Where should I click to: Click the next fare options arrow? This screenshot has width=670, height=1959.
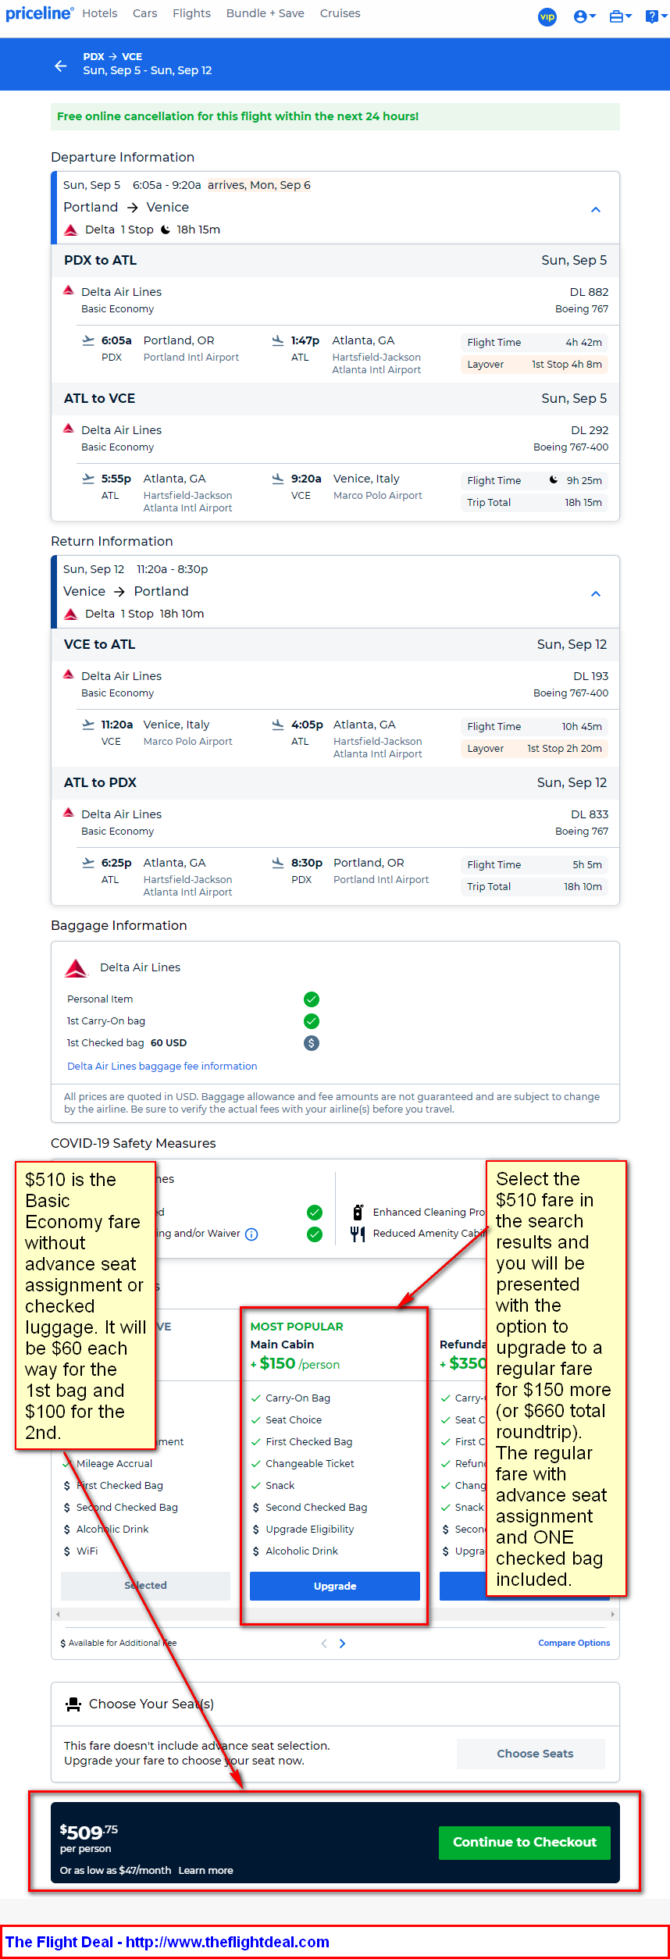point(343,1643)
